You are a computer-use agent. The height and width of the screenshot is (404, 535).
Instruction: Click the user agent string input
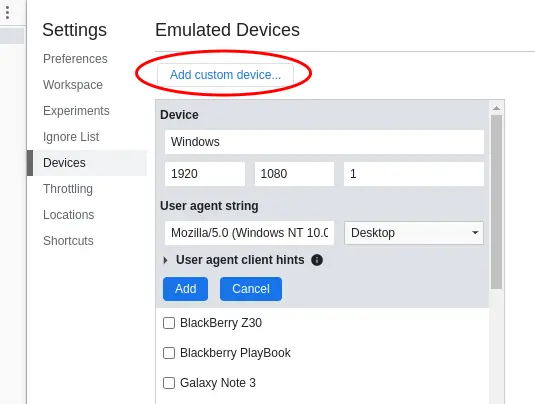249,233
